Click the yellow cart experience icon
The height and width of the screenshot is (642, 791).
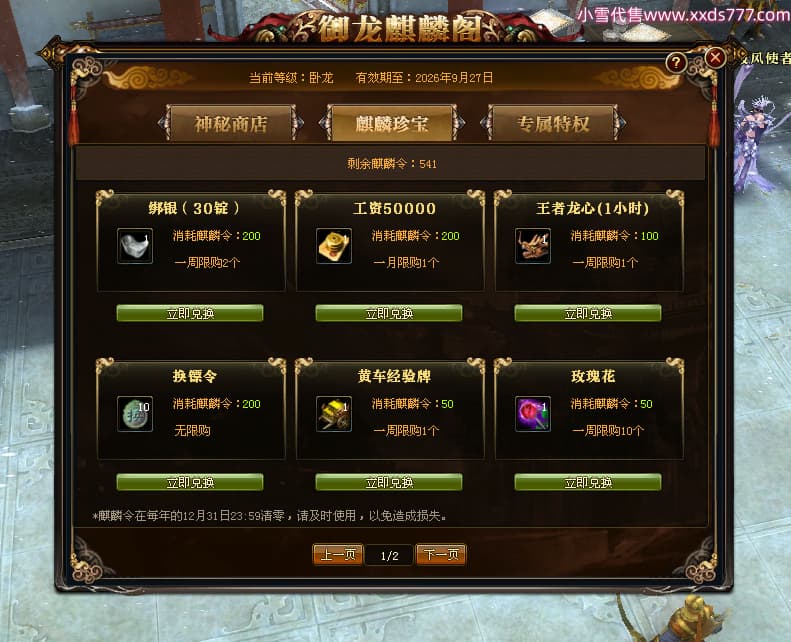(x=333, y=414)
